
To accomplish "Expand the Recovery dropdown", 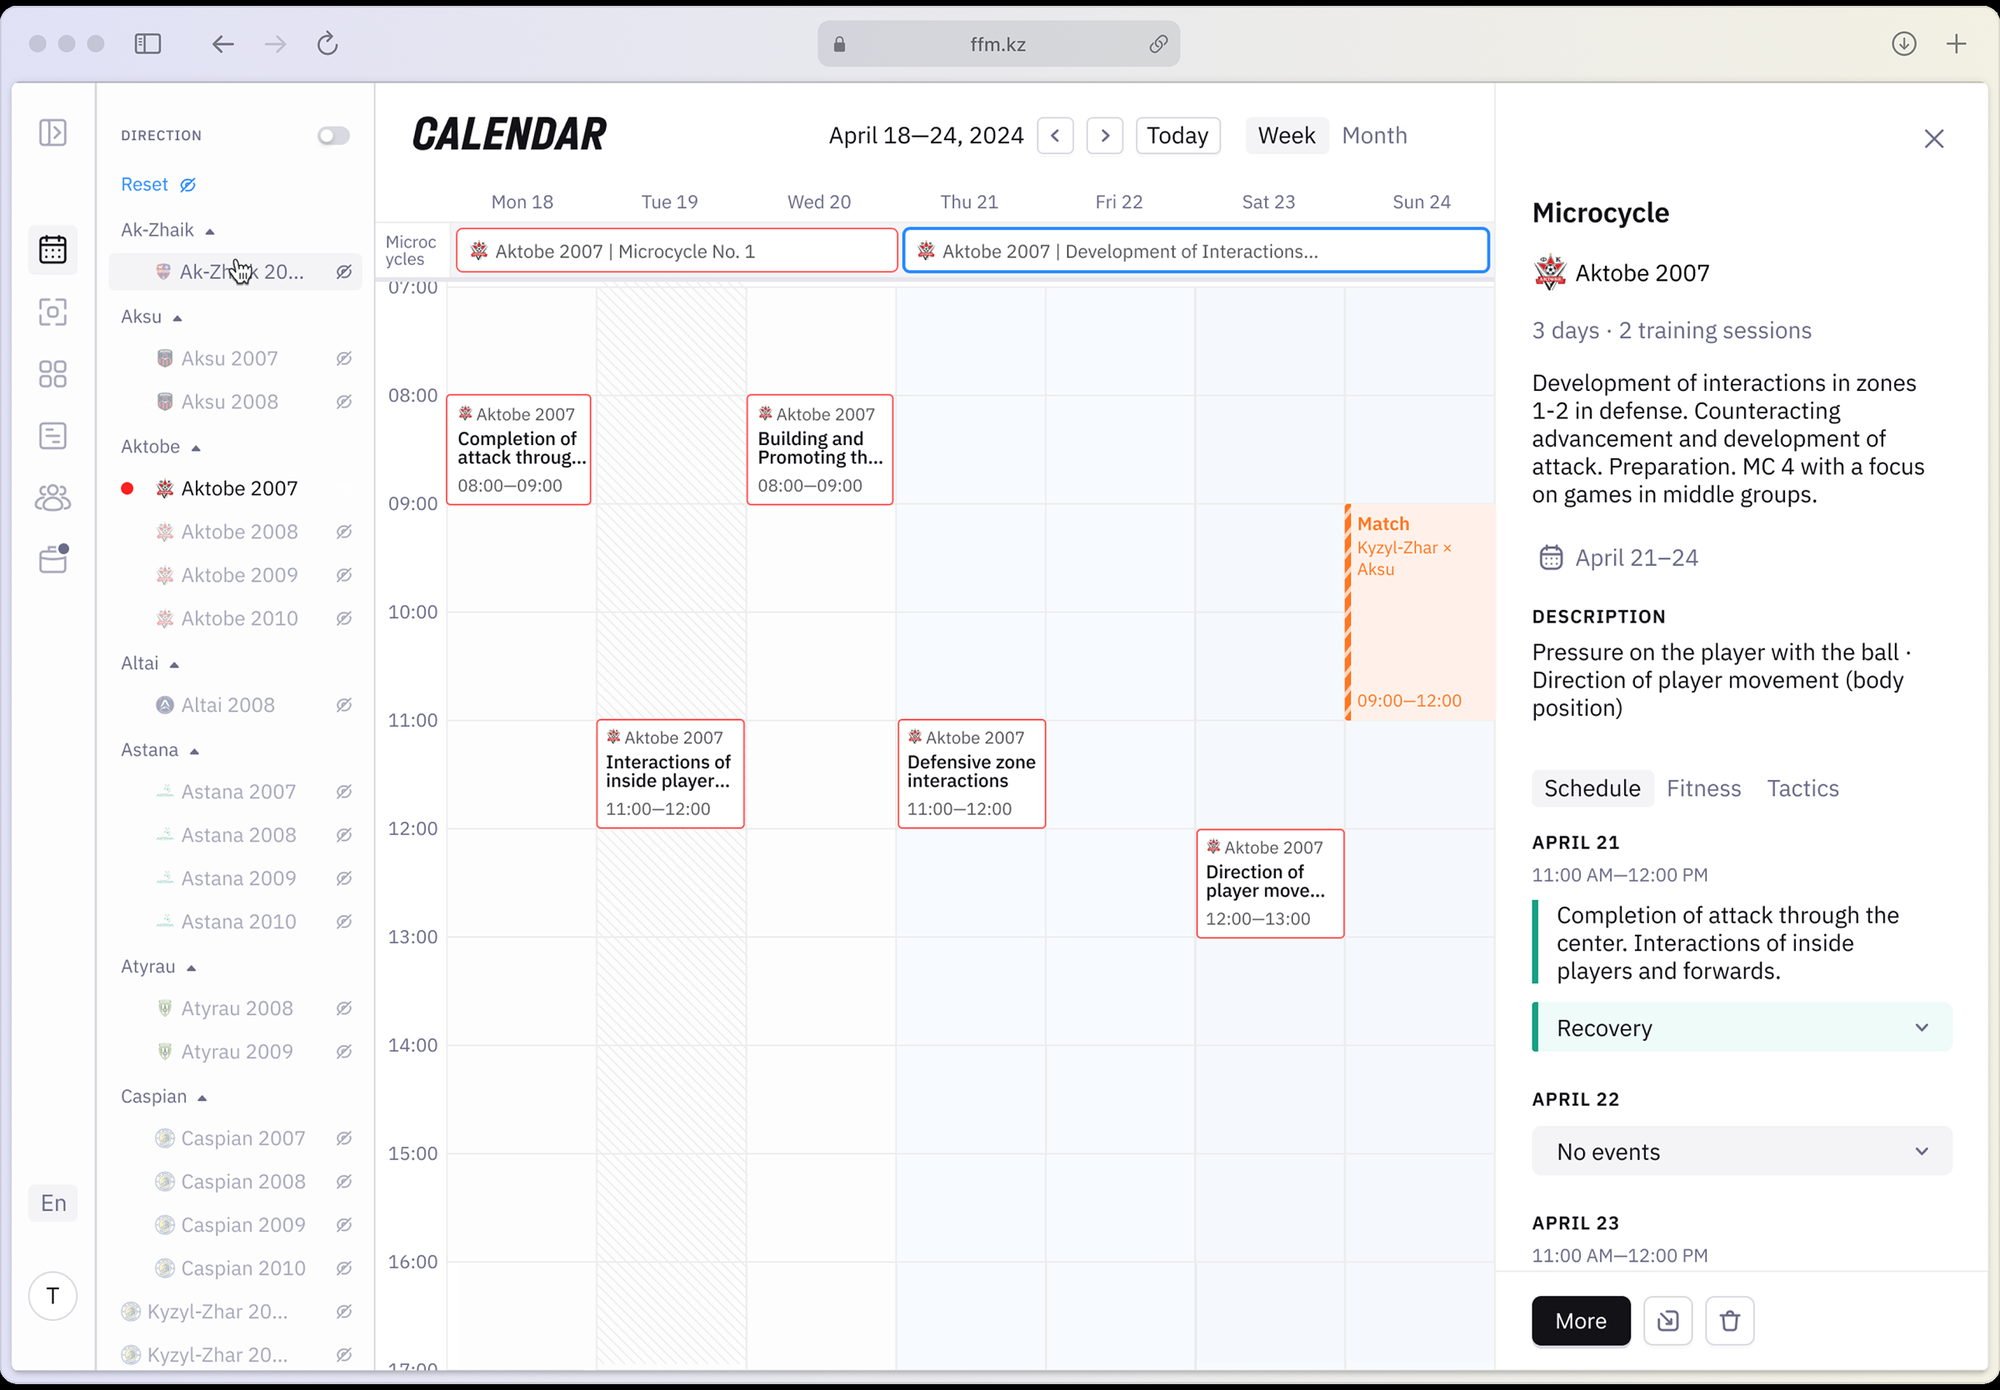I will point(1742,1028).
